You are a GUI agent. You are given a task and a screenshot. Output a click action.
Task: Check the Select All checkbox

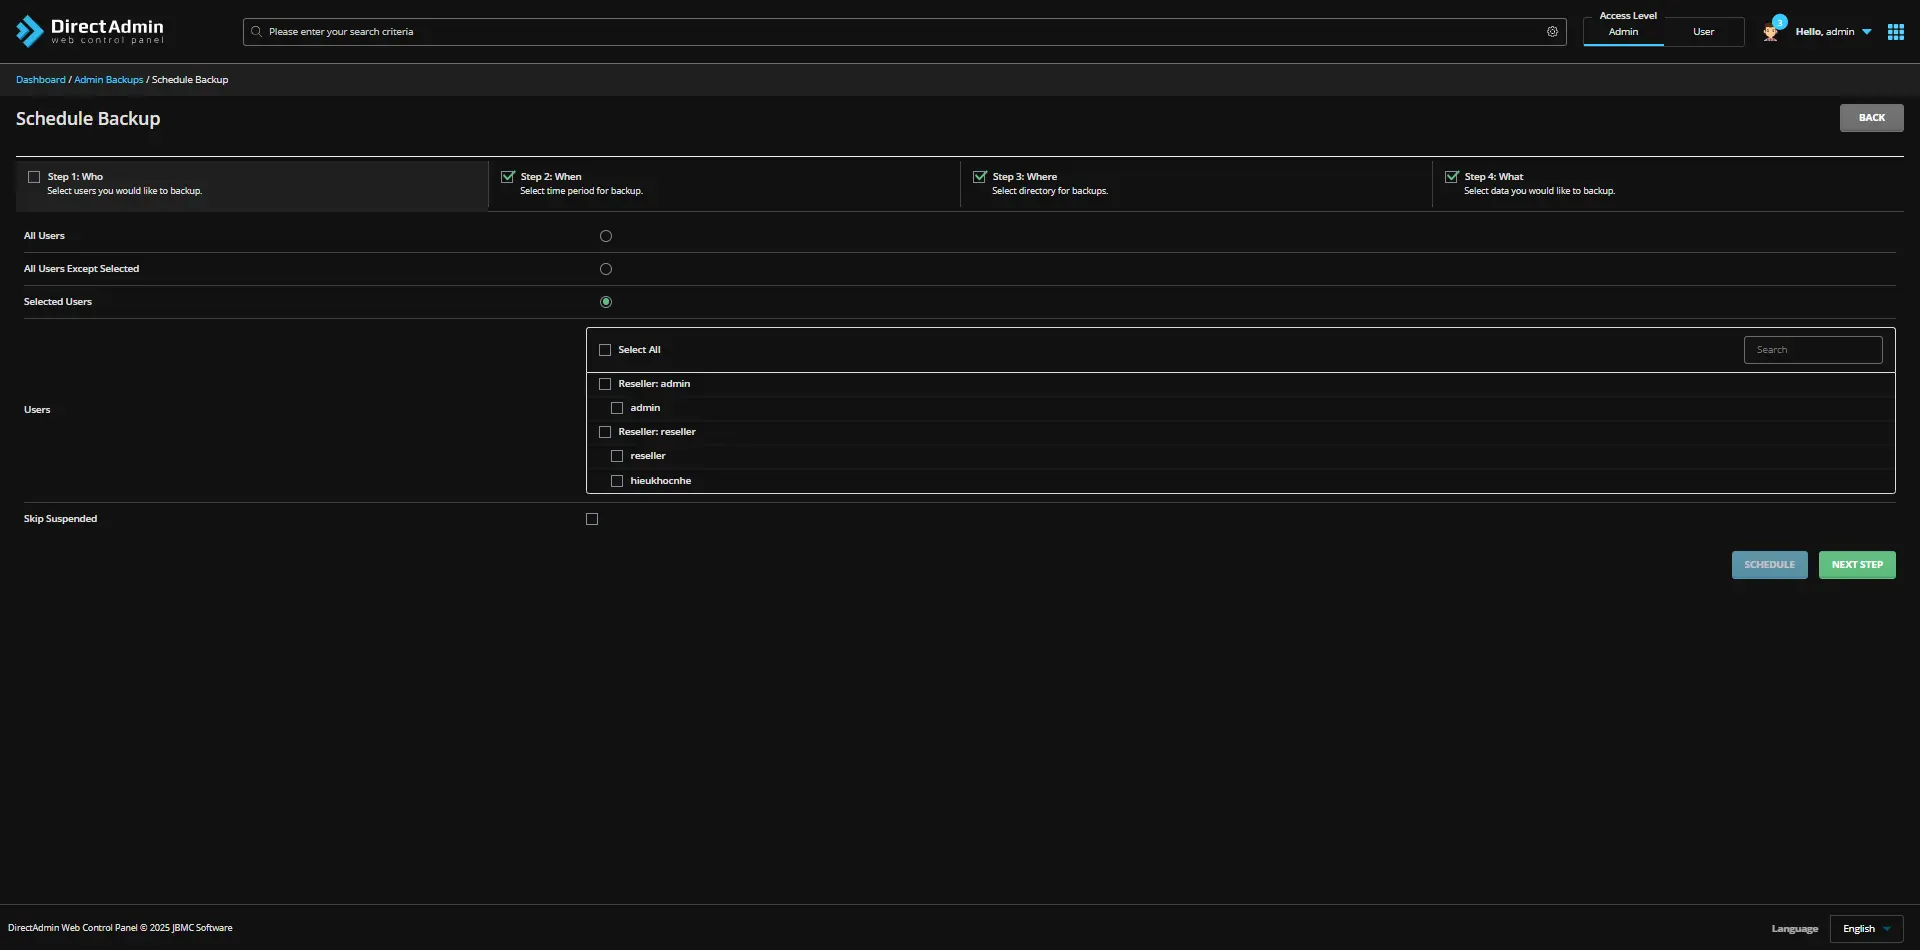(x=605, y=351)
